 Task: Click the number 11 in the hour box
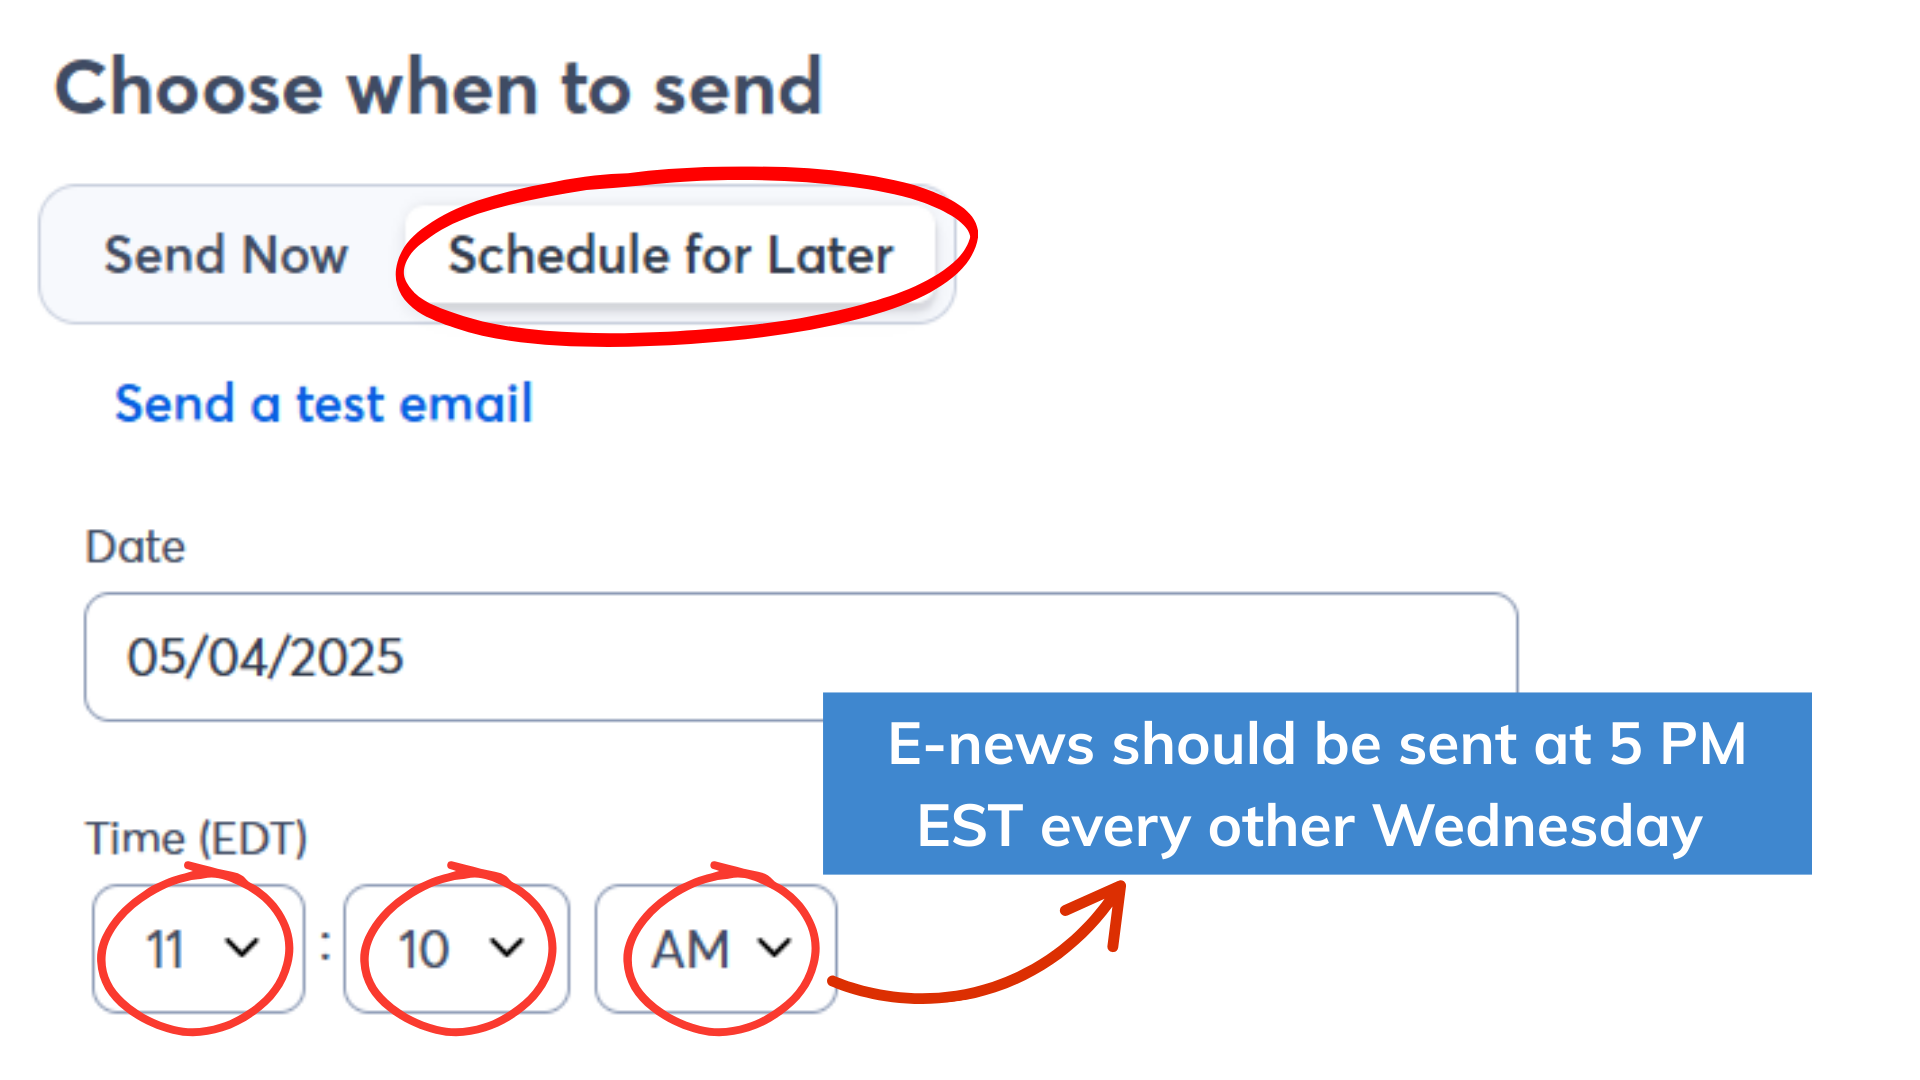point(166,949)
